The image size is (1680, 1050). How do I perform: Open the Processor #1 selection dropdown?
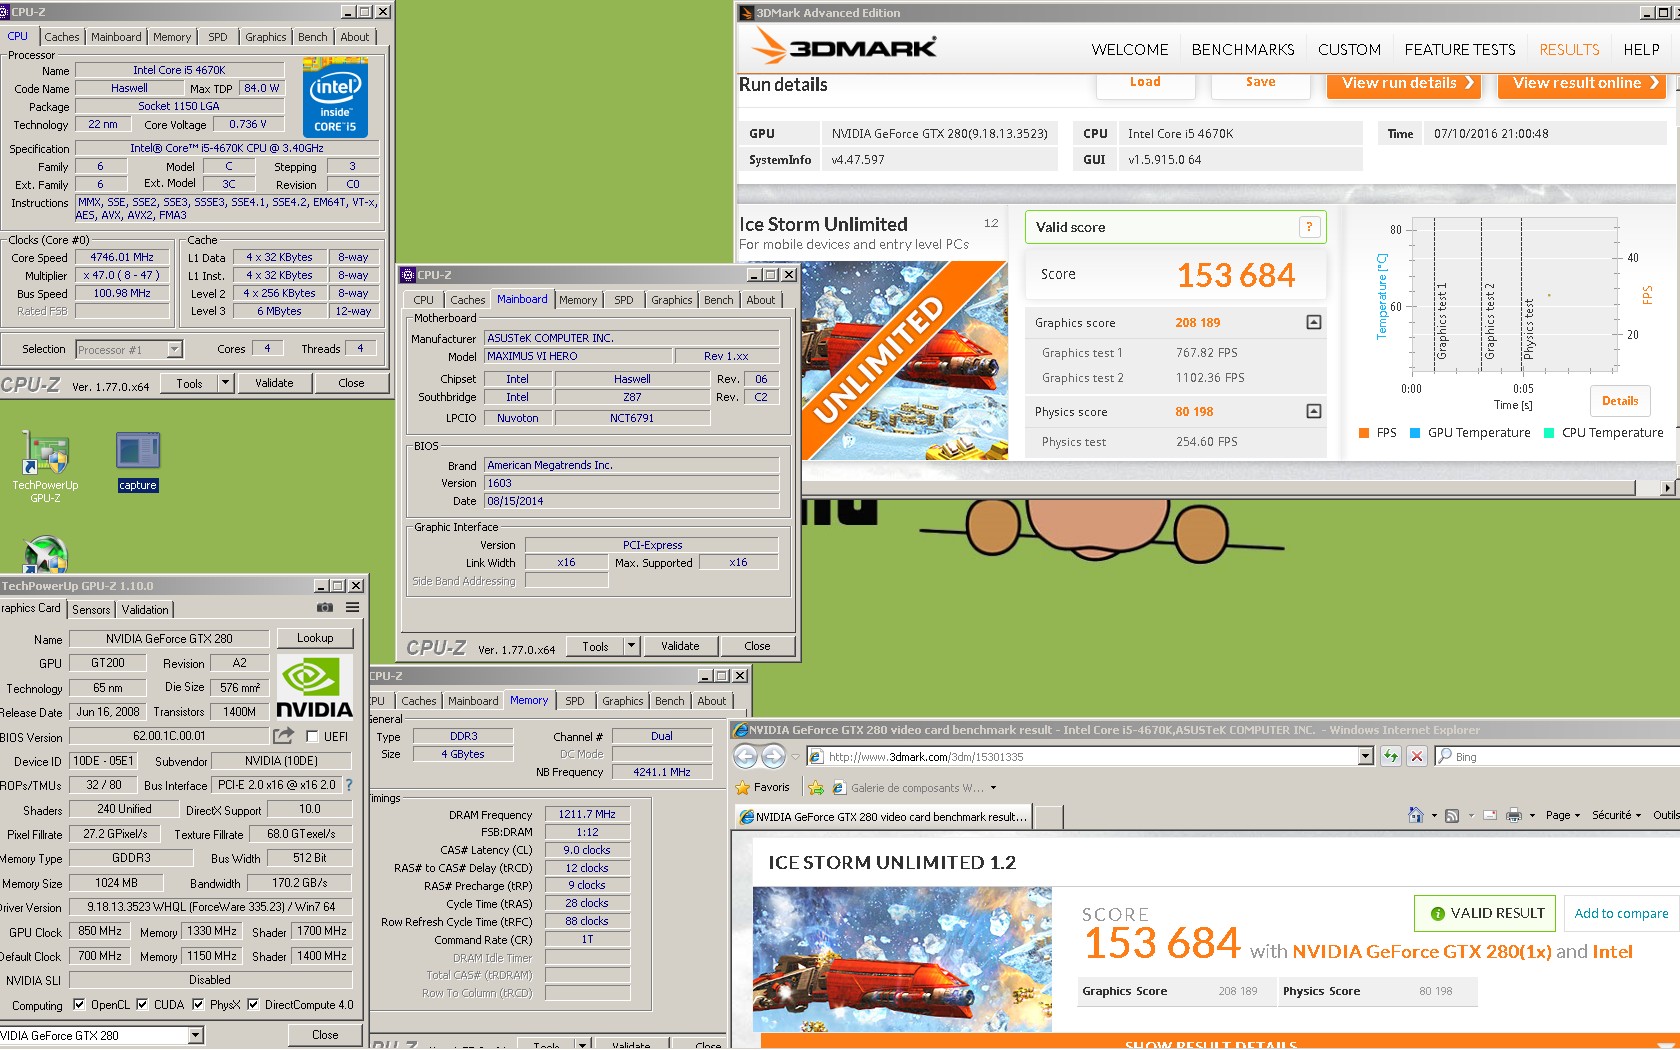tap(175, 349)
